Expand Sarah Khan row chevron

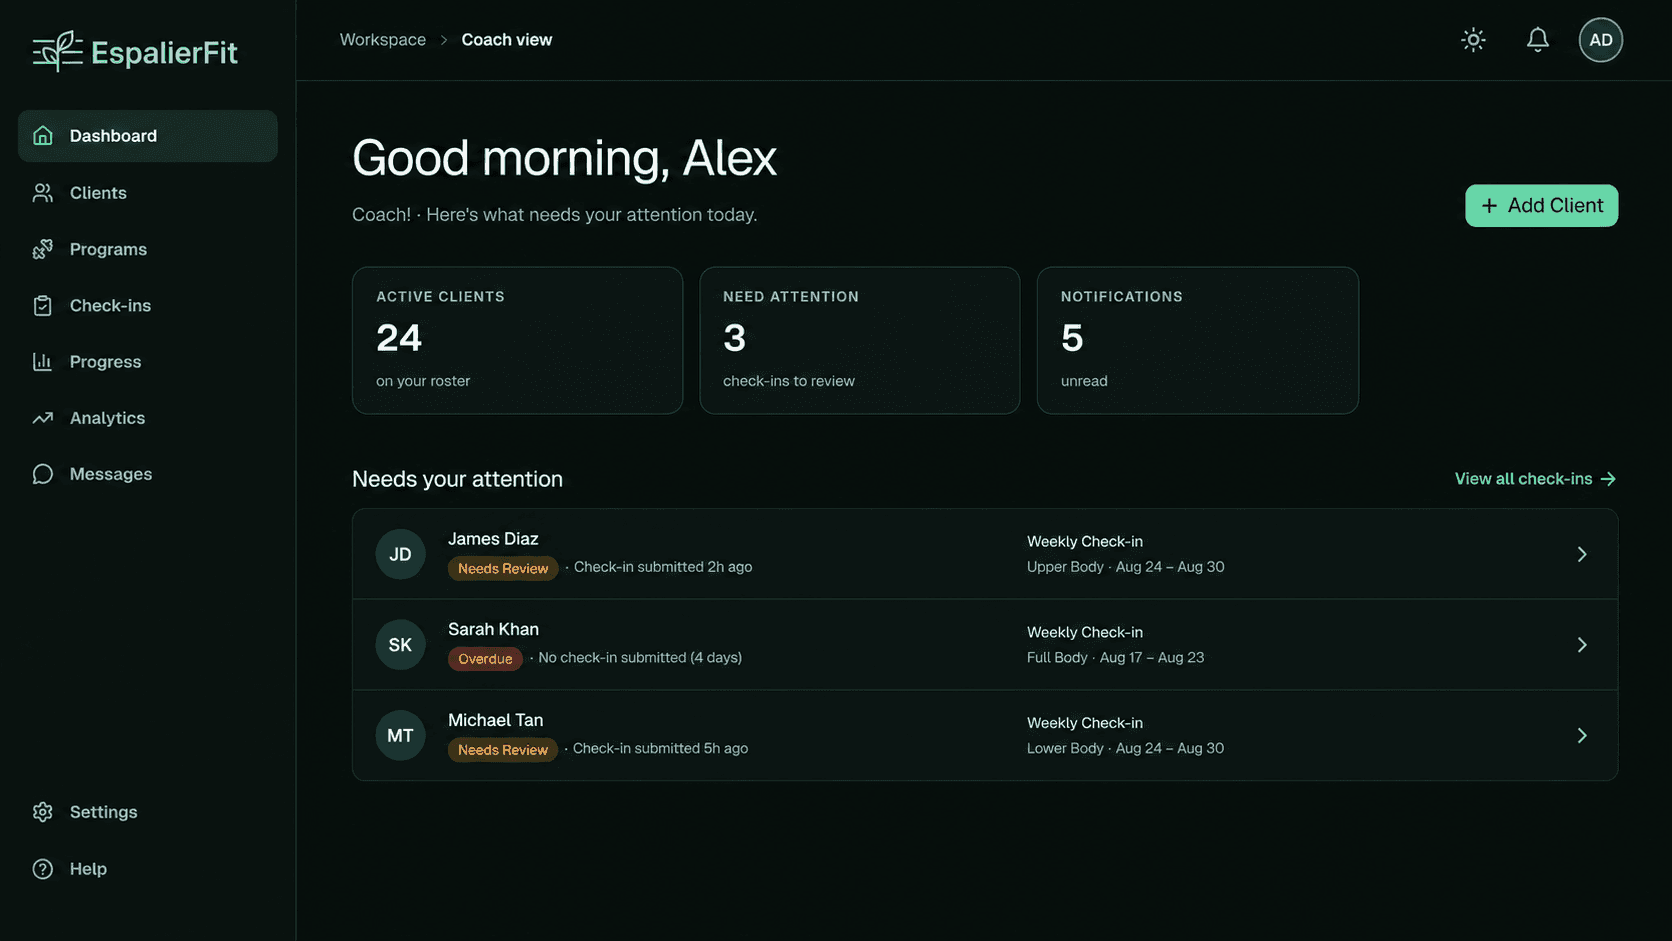[x=1581, y=645]
